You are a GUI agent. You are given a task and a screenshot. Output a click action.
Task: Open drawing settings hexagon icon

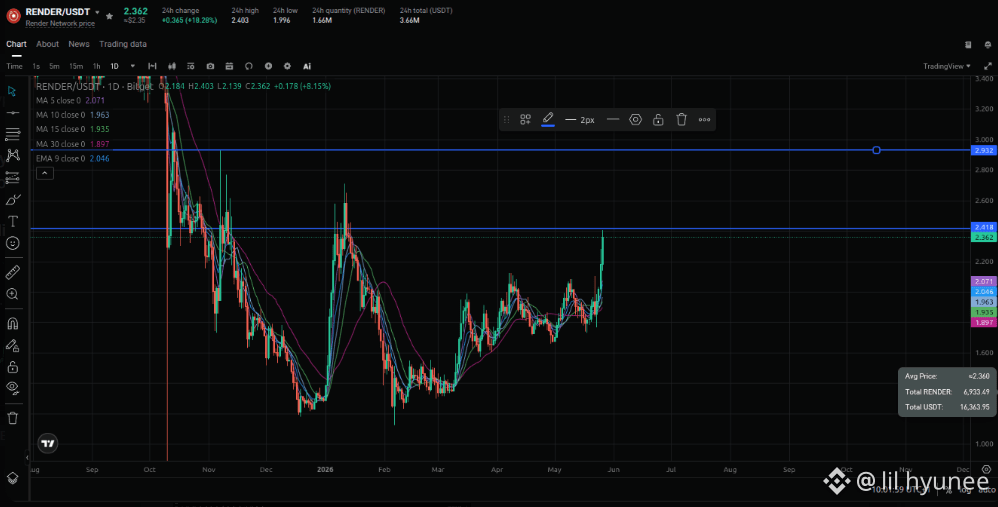pos(635,120)
